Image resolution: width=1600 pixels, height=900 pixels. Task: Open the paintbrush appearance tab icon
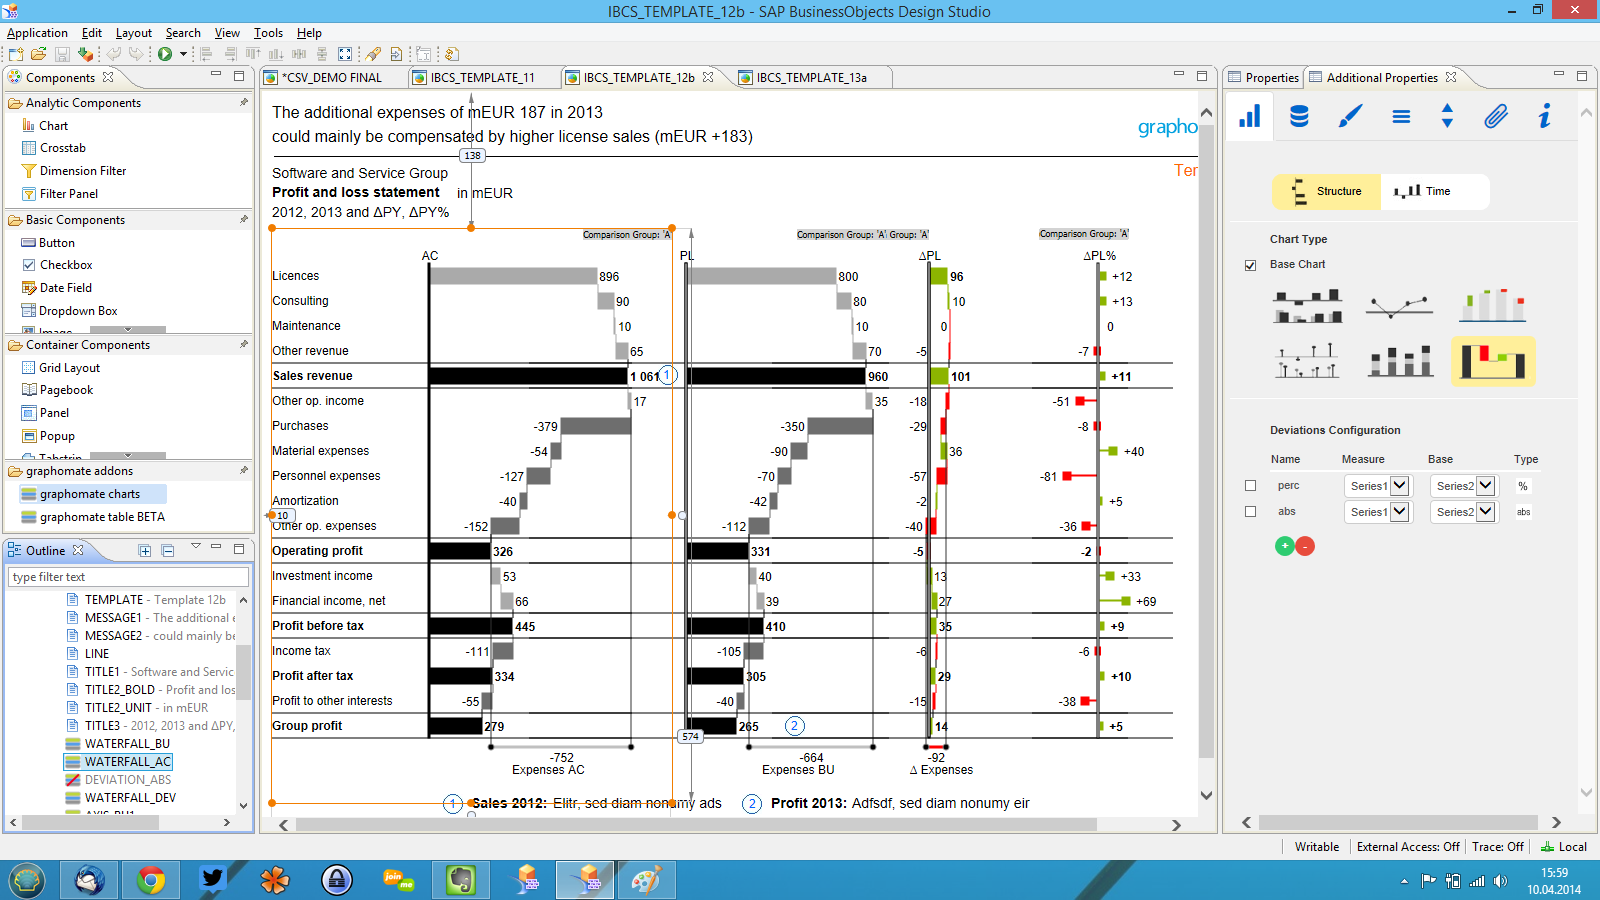click(1350, 117)
